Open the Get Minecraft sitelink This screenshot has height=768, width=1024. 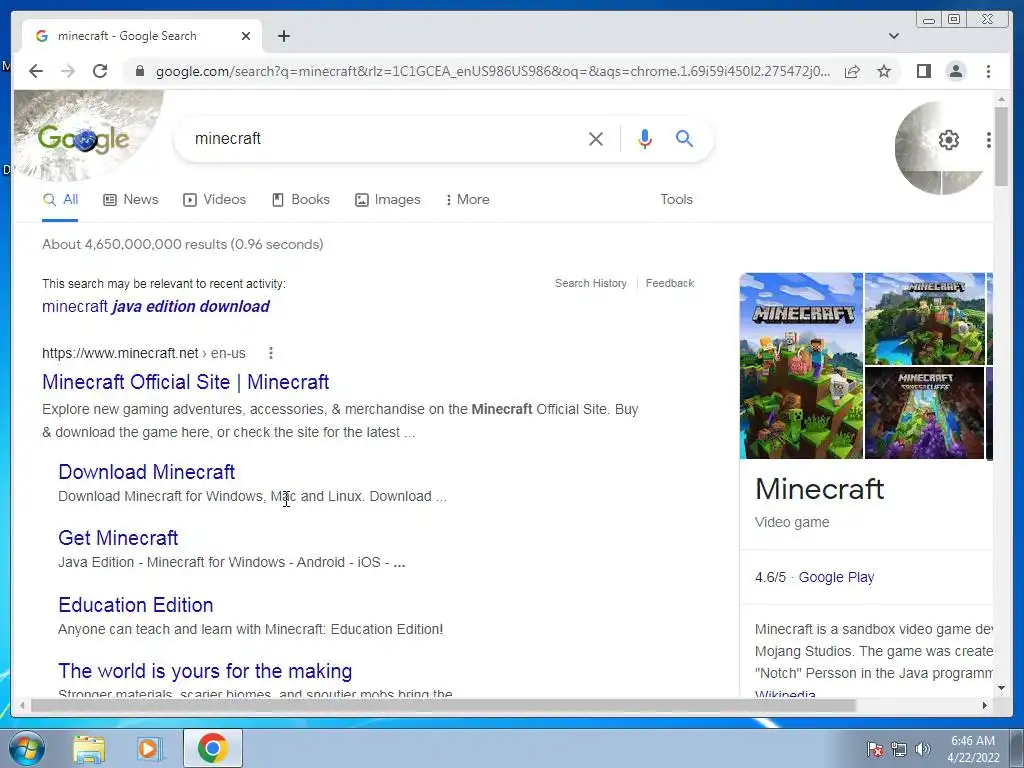click(118, 538)
